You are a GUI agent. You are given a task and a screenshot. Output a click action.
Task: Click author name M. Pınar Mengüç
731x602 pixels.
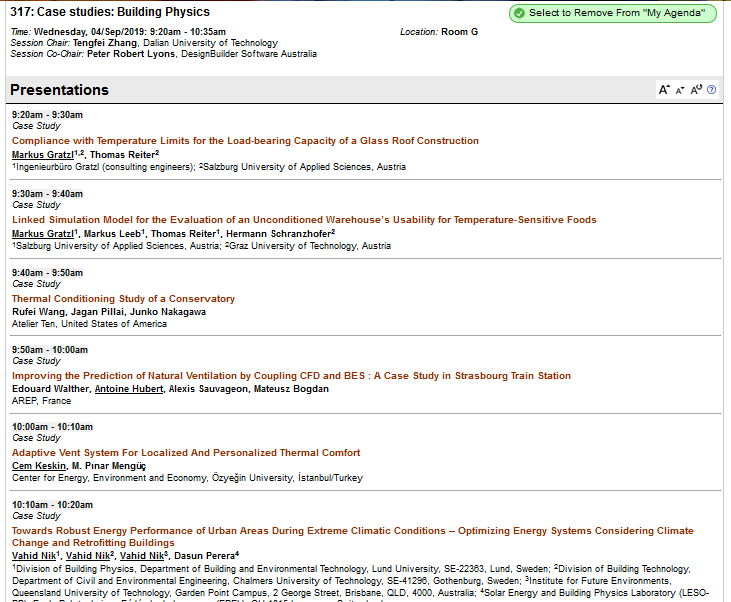[x=109, y=466]
